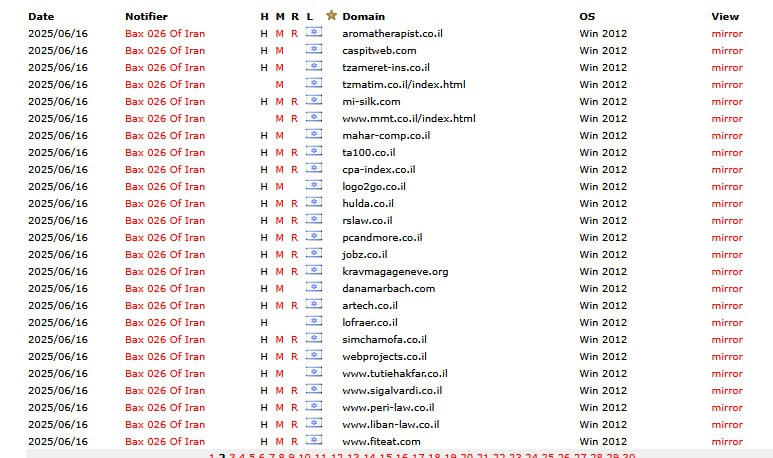Click the flag next to rslaw.co.il

click(314, 219)
